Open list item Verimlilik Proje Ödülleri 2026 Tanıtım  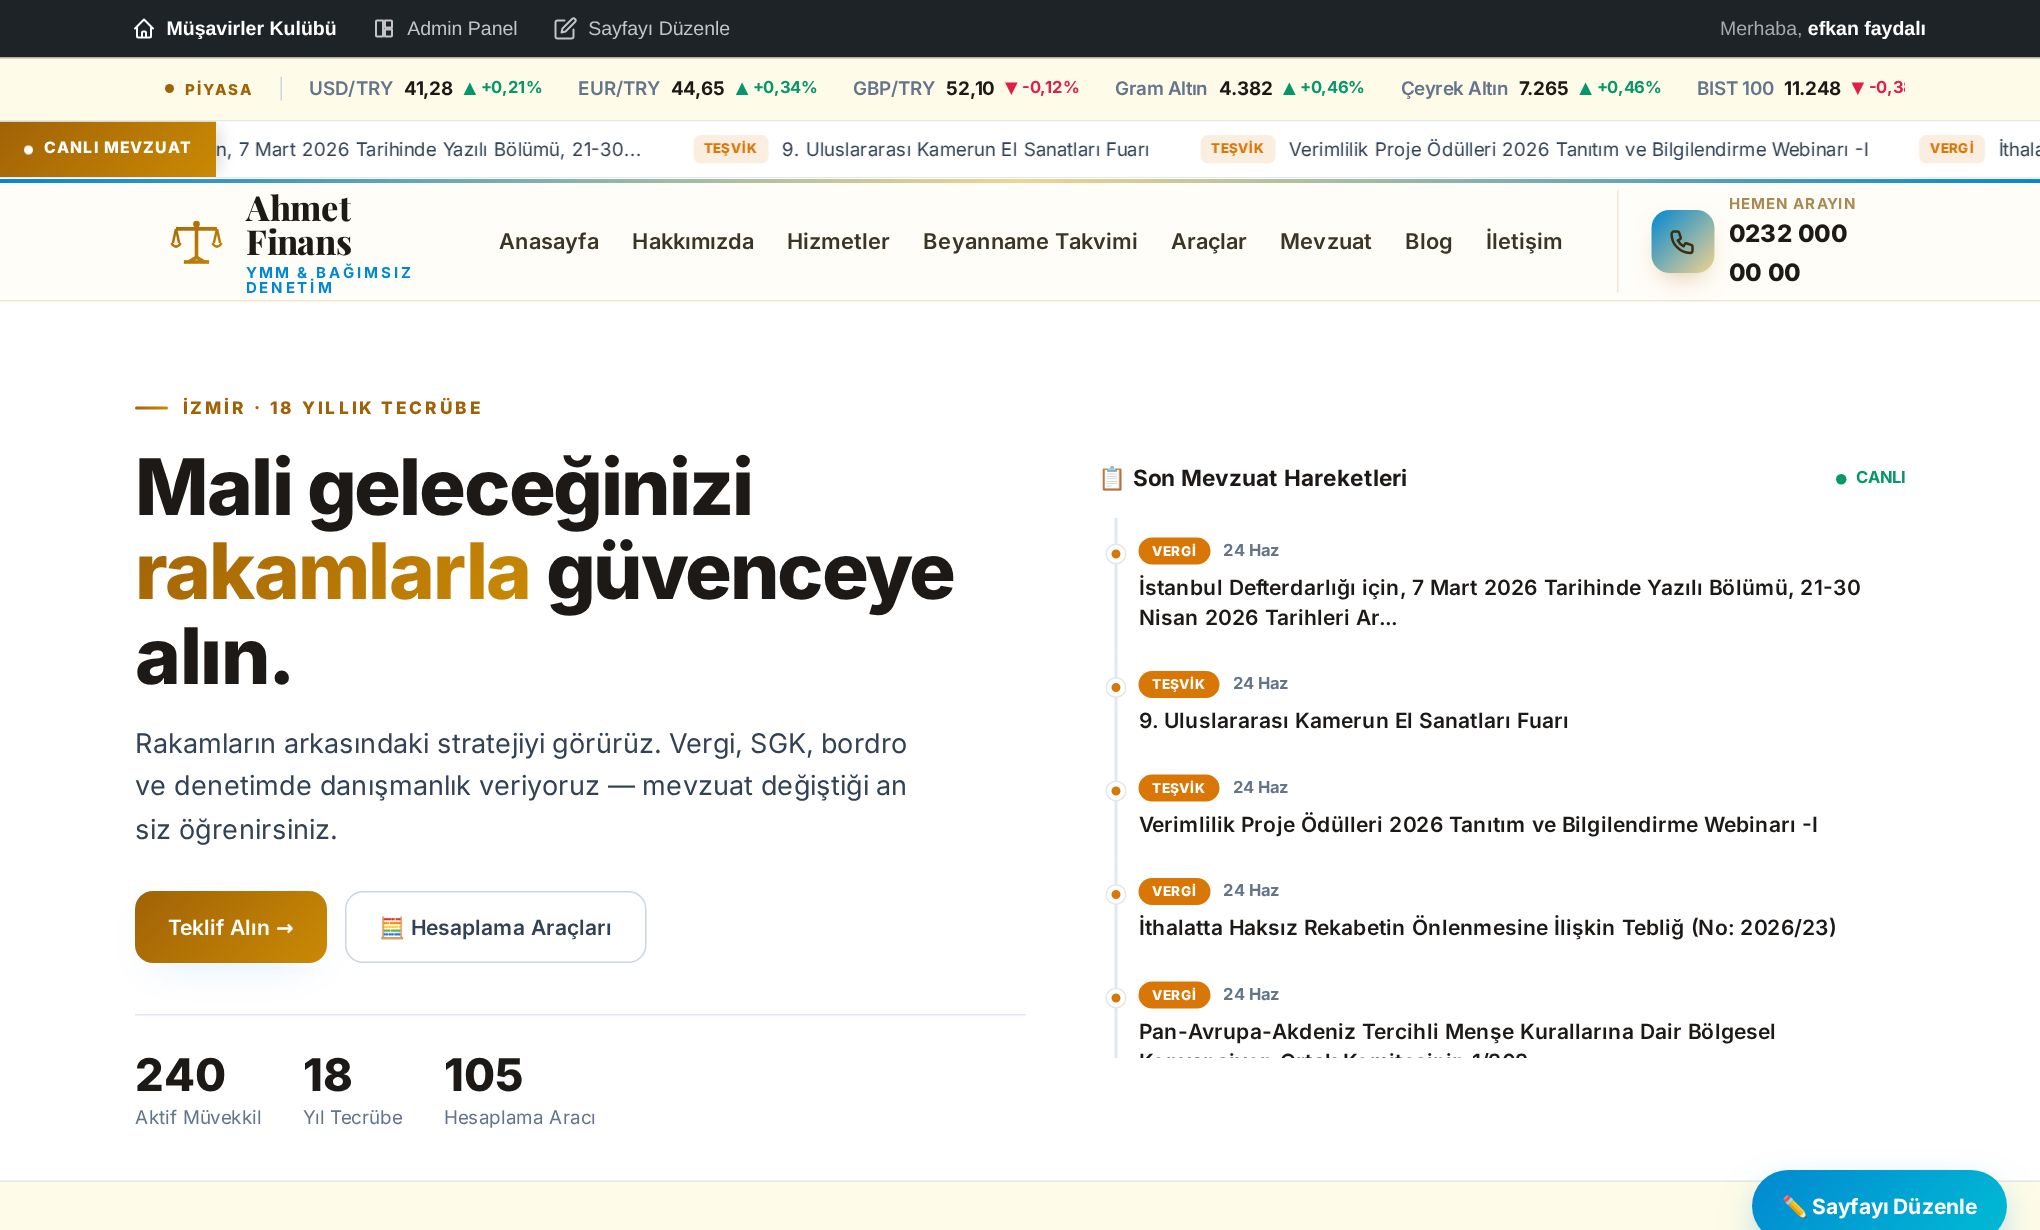click(1478, 825)
